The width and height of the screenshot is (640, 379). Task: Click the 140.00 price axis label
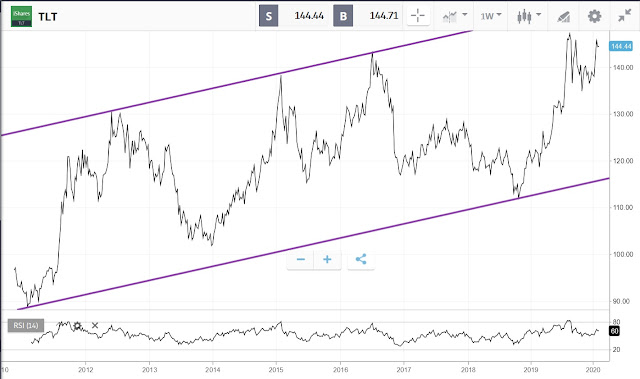[x=622, y=67]
